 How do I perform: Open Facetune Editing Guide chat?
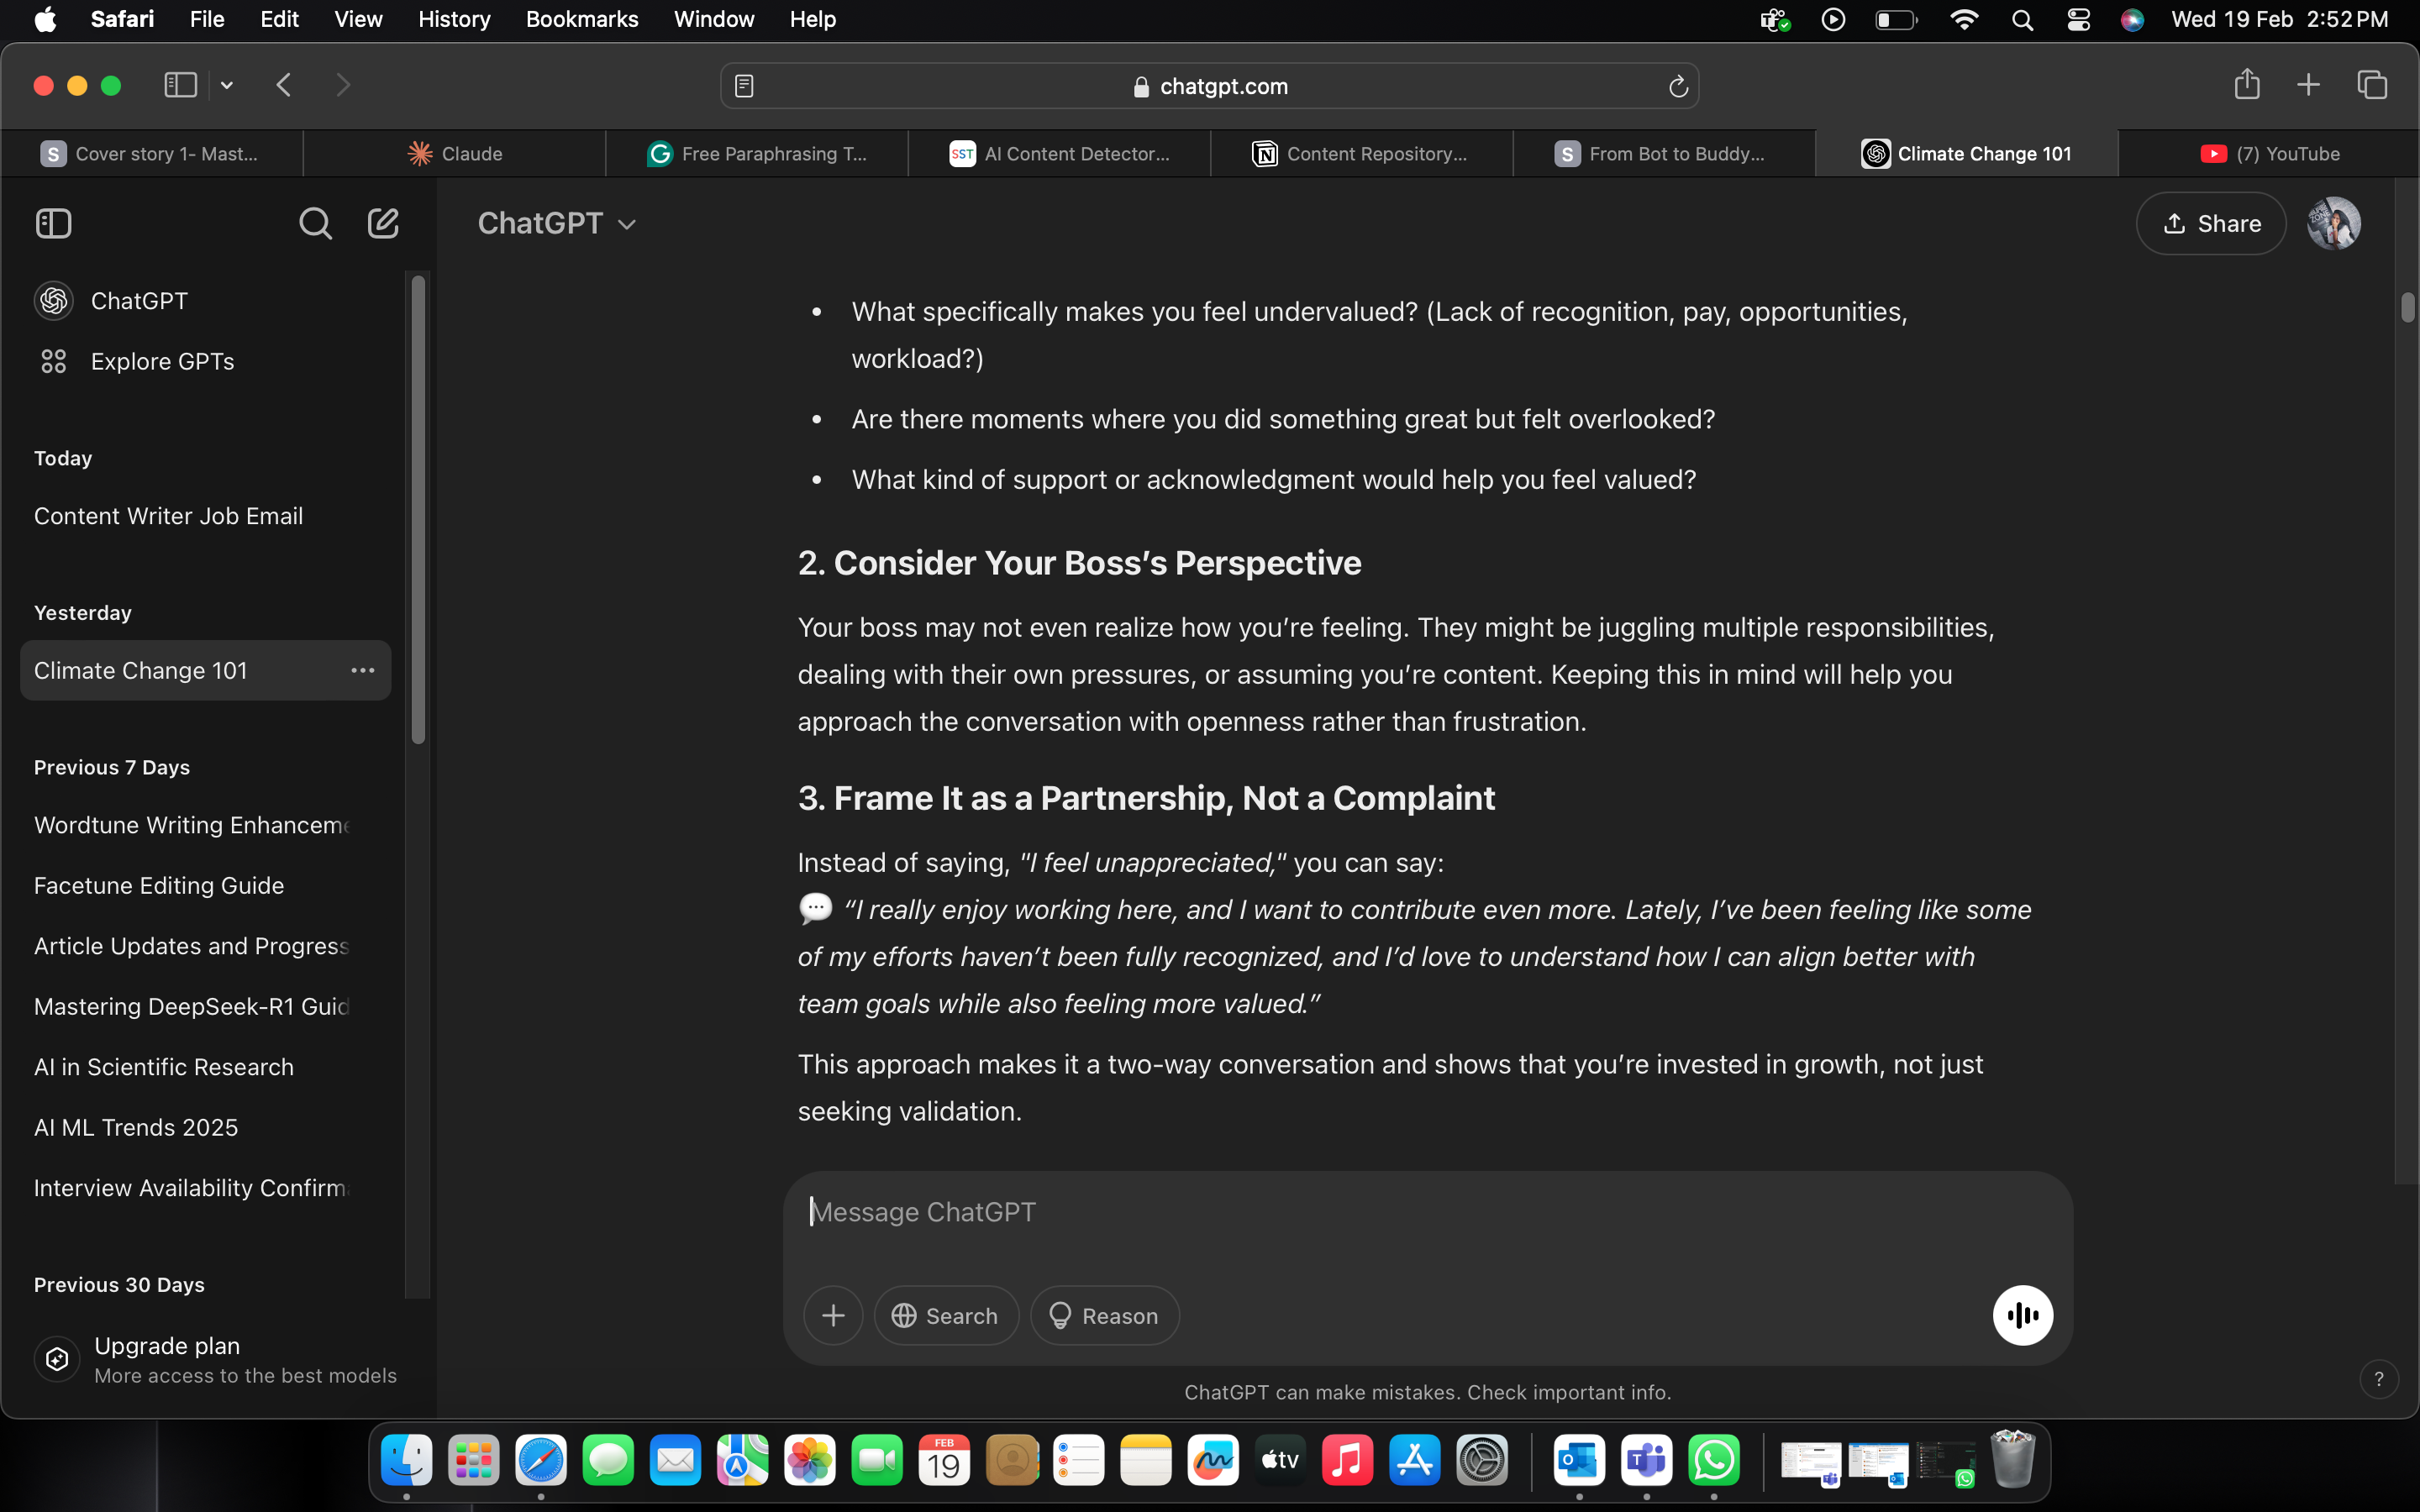(x=205, y=885)
